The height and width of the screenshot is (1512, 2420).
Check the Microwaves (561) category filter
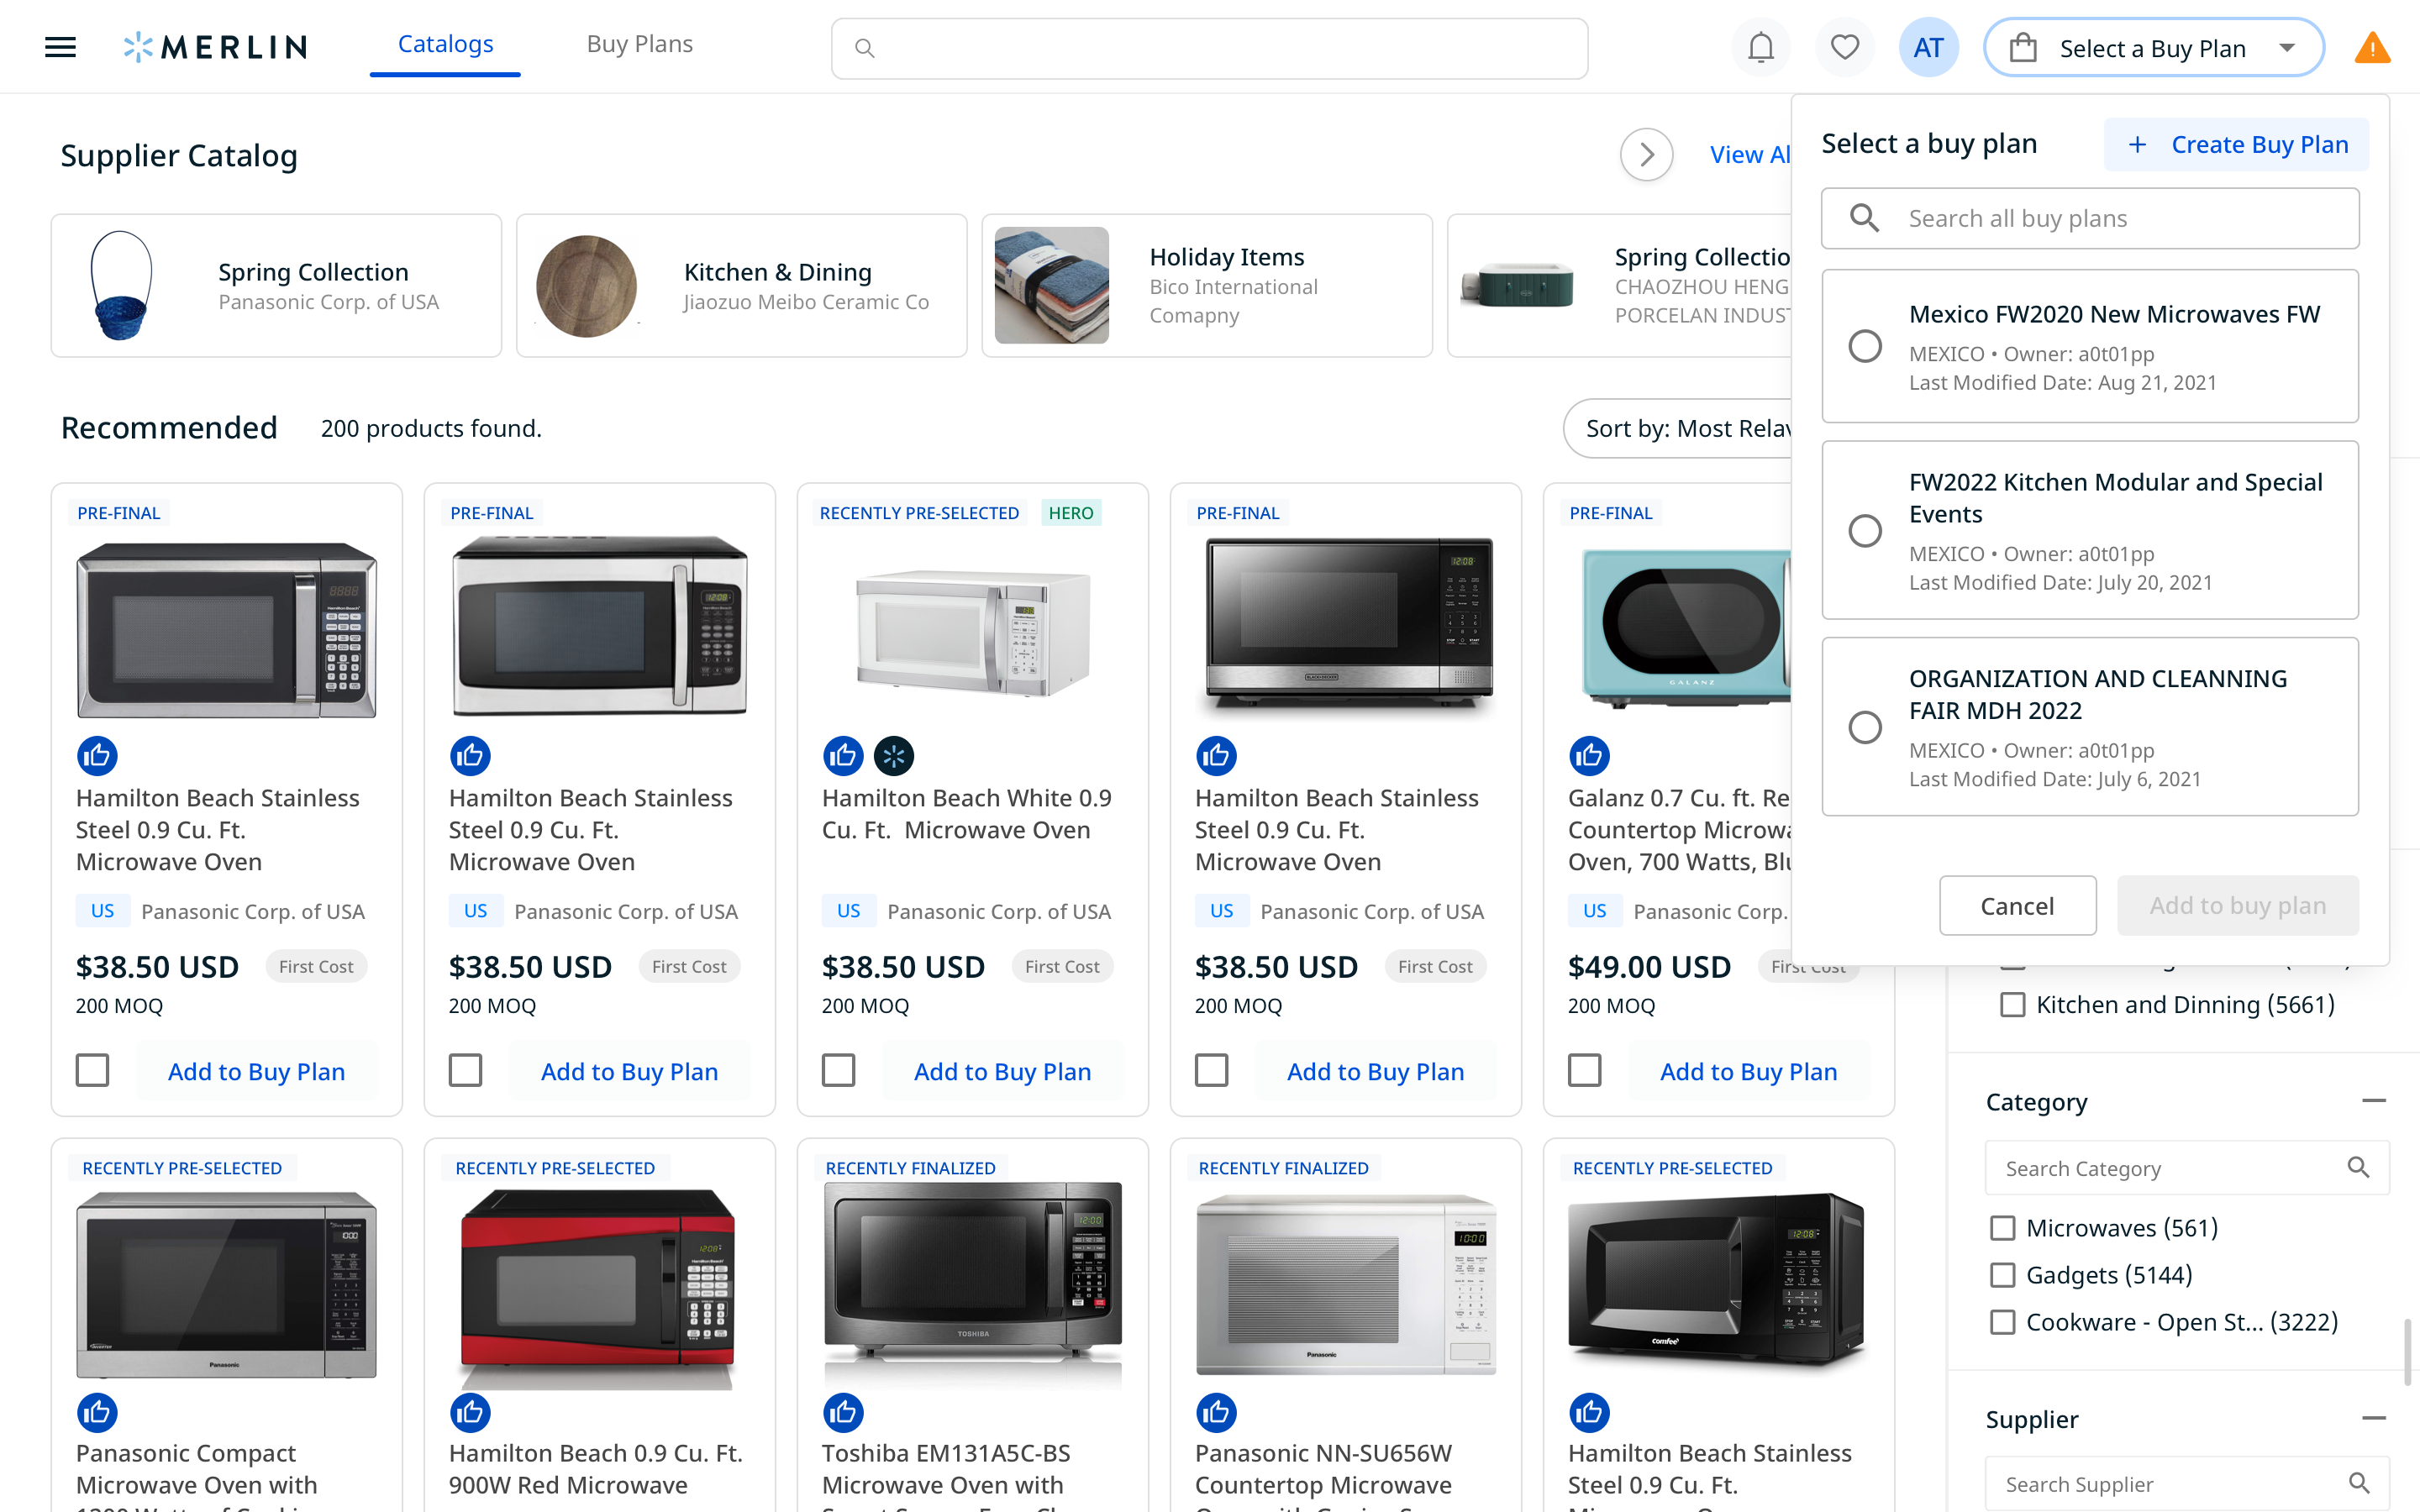pyautogui.click(x=2002, y=1227)
